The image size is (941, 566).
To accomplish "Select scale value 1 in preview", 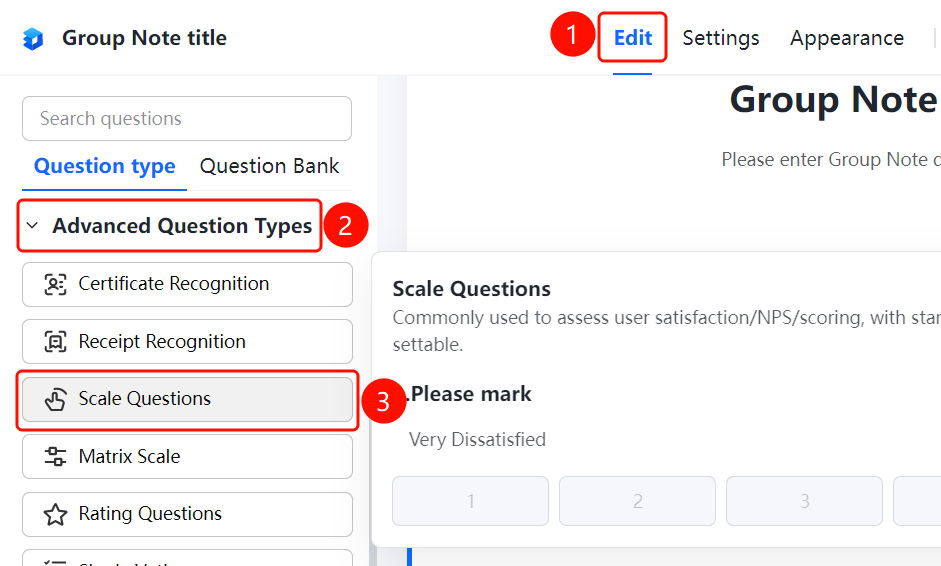I will (x=470, y=501).
